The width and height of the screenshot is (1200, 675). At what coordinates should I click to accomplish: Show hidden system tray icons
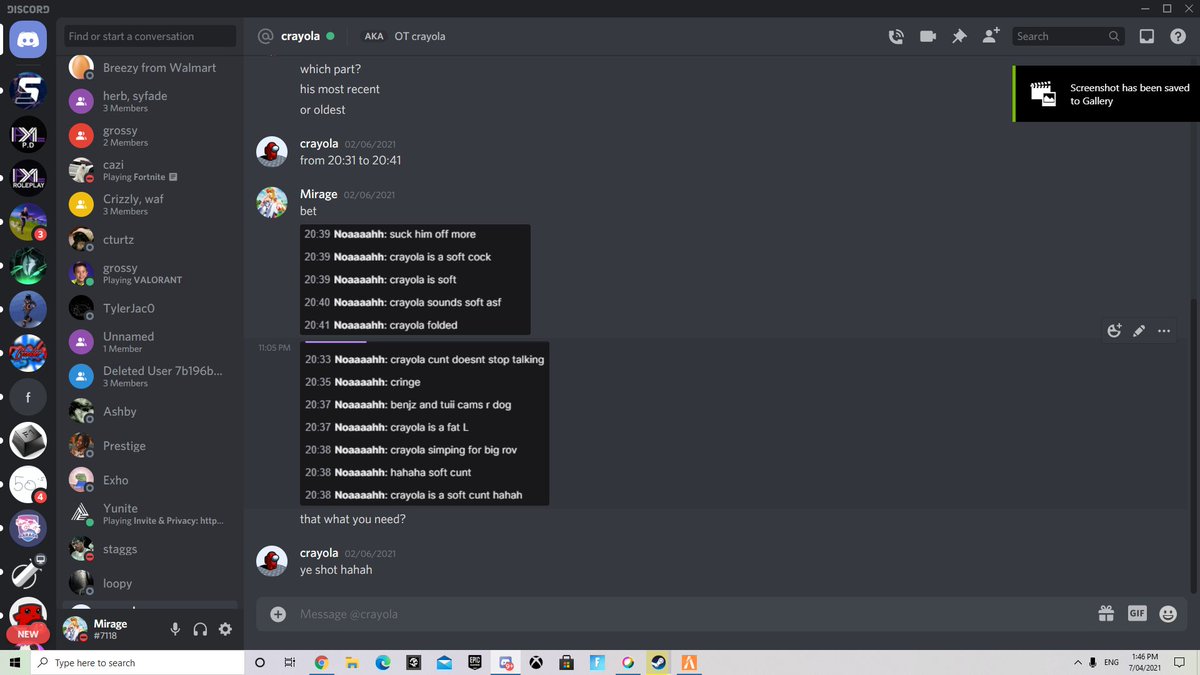[1078, 662]
